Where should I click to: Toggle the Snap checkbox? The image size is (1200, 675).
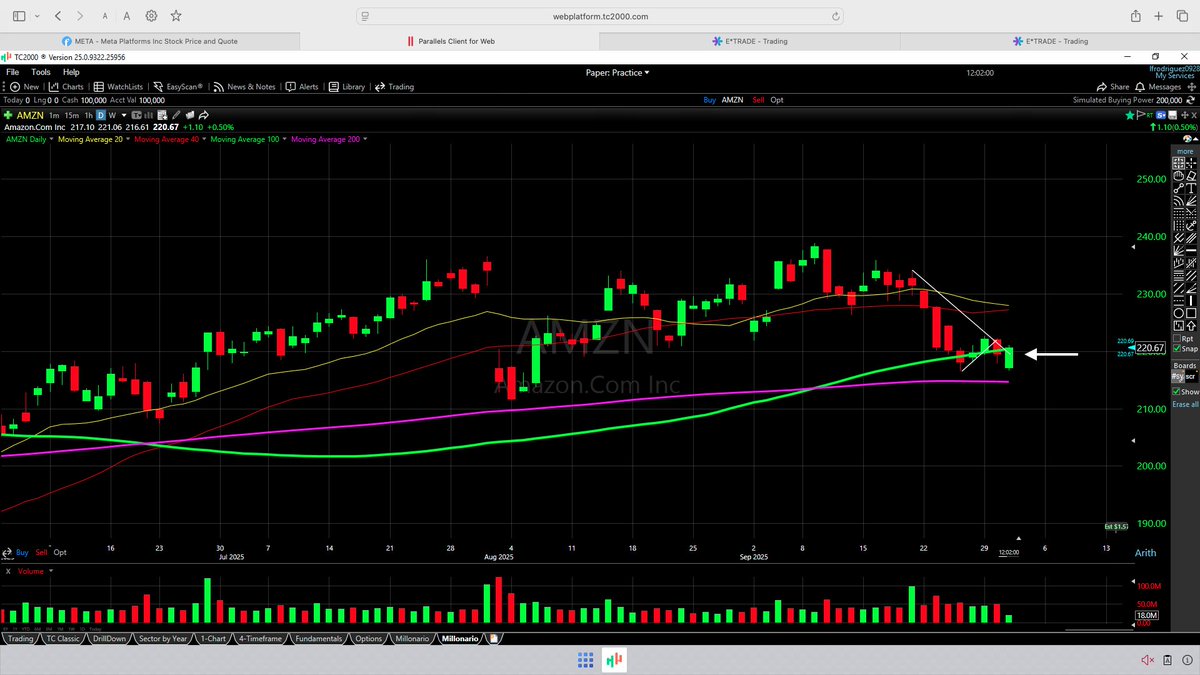(x=1177, y=349)
